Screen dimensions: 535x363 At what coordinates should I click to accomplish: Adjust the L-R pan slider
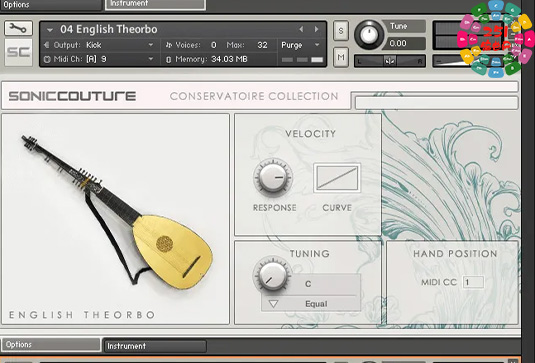[x=390, y=61]
